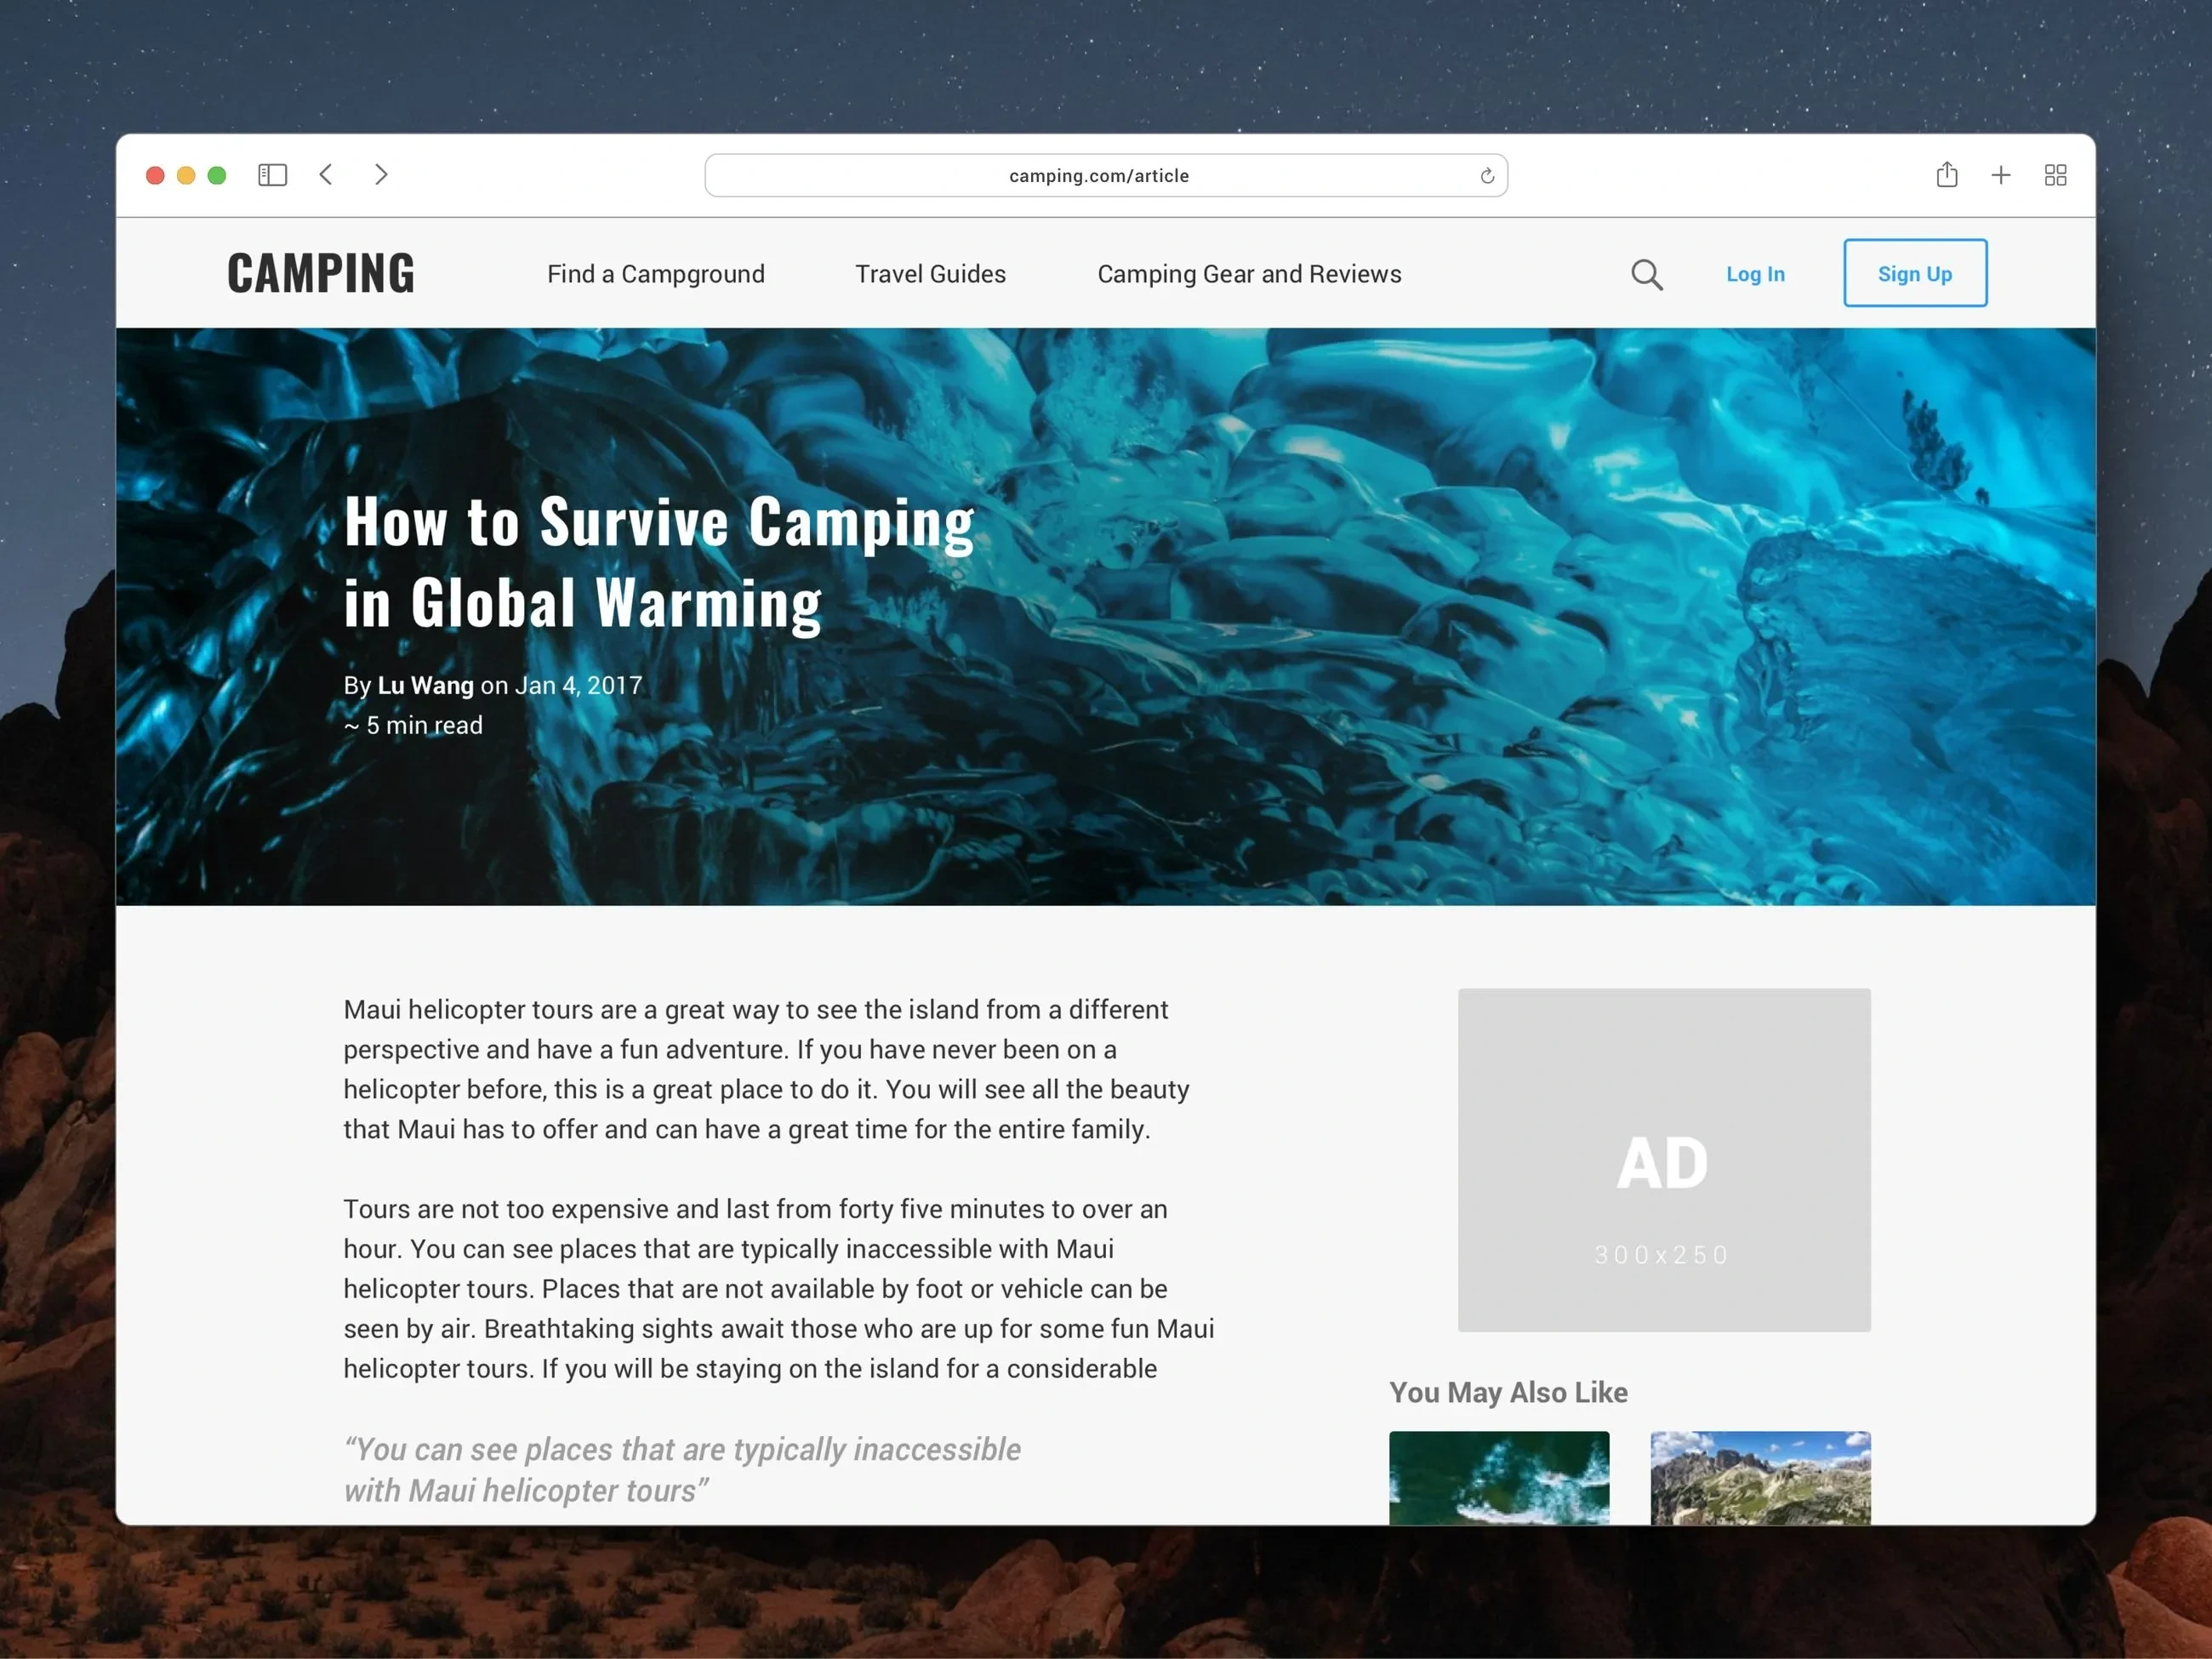The image size is (2212, 1659).
Task: Toggle the Safari sidebar icon
Action: (272, 175)
